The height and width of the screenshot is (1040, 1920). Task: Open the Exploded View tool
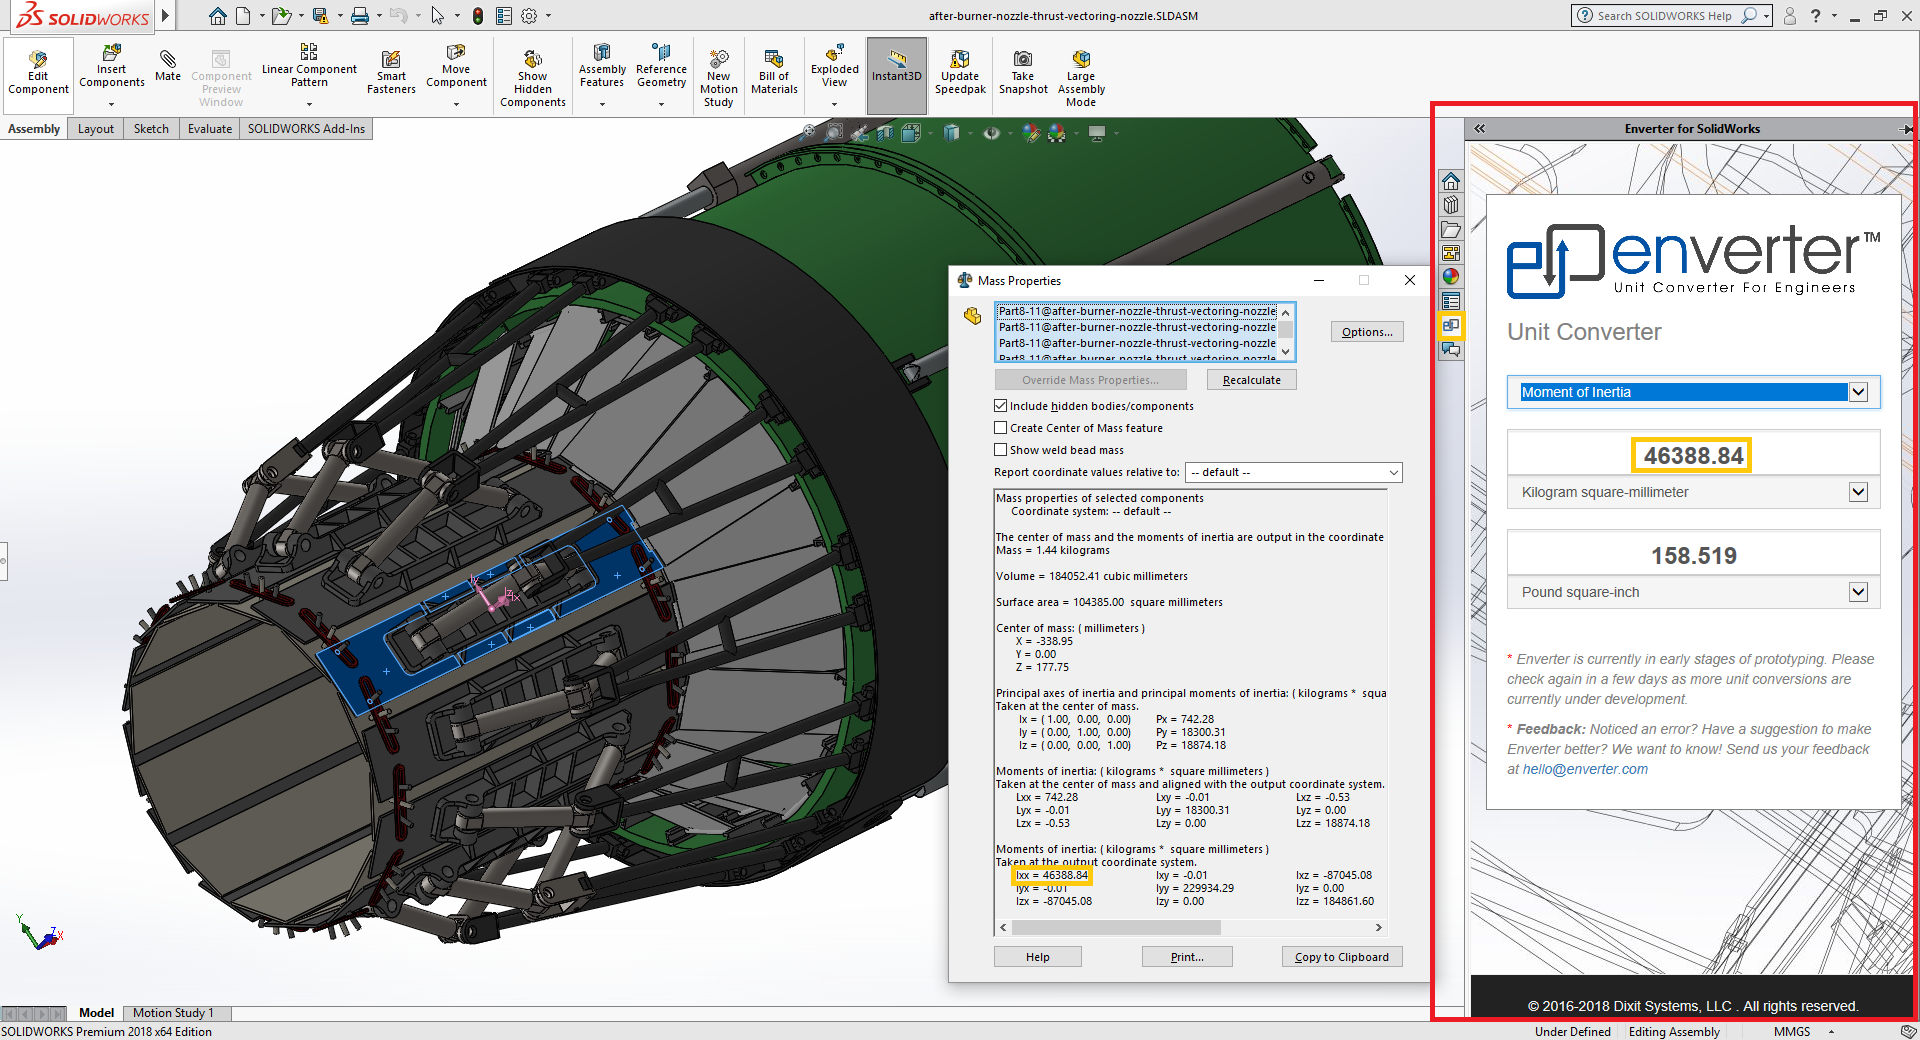pyautogui.click(x=834, y=66)
